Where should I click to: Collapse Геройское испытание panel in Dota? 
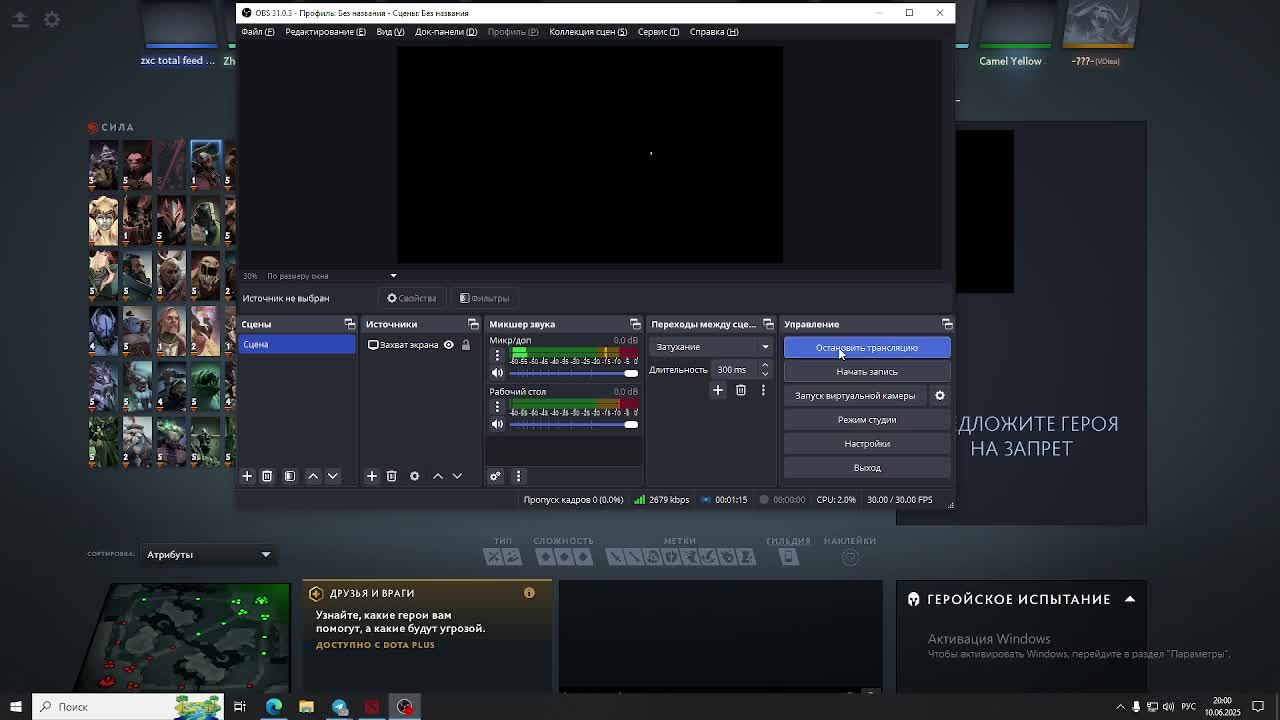point(1130,599)
